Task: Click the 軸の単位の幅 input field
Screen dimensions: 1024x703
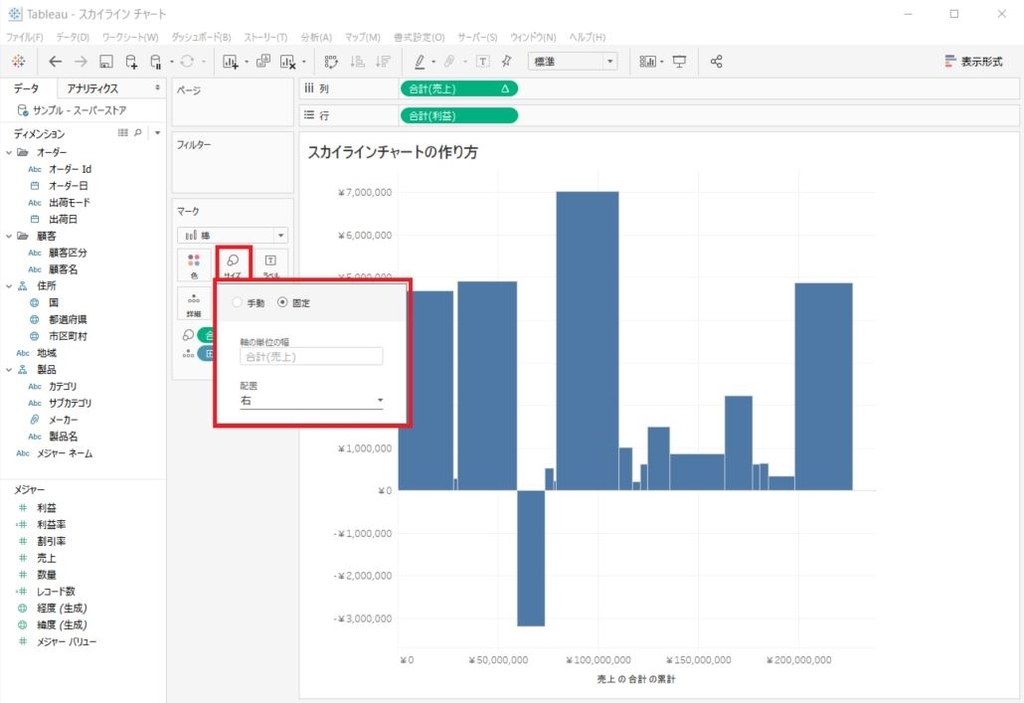Action: 312,357
